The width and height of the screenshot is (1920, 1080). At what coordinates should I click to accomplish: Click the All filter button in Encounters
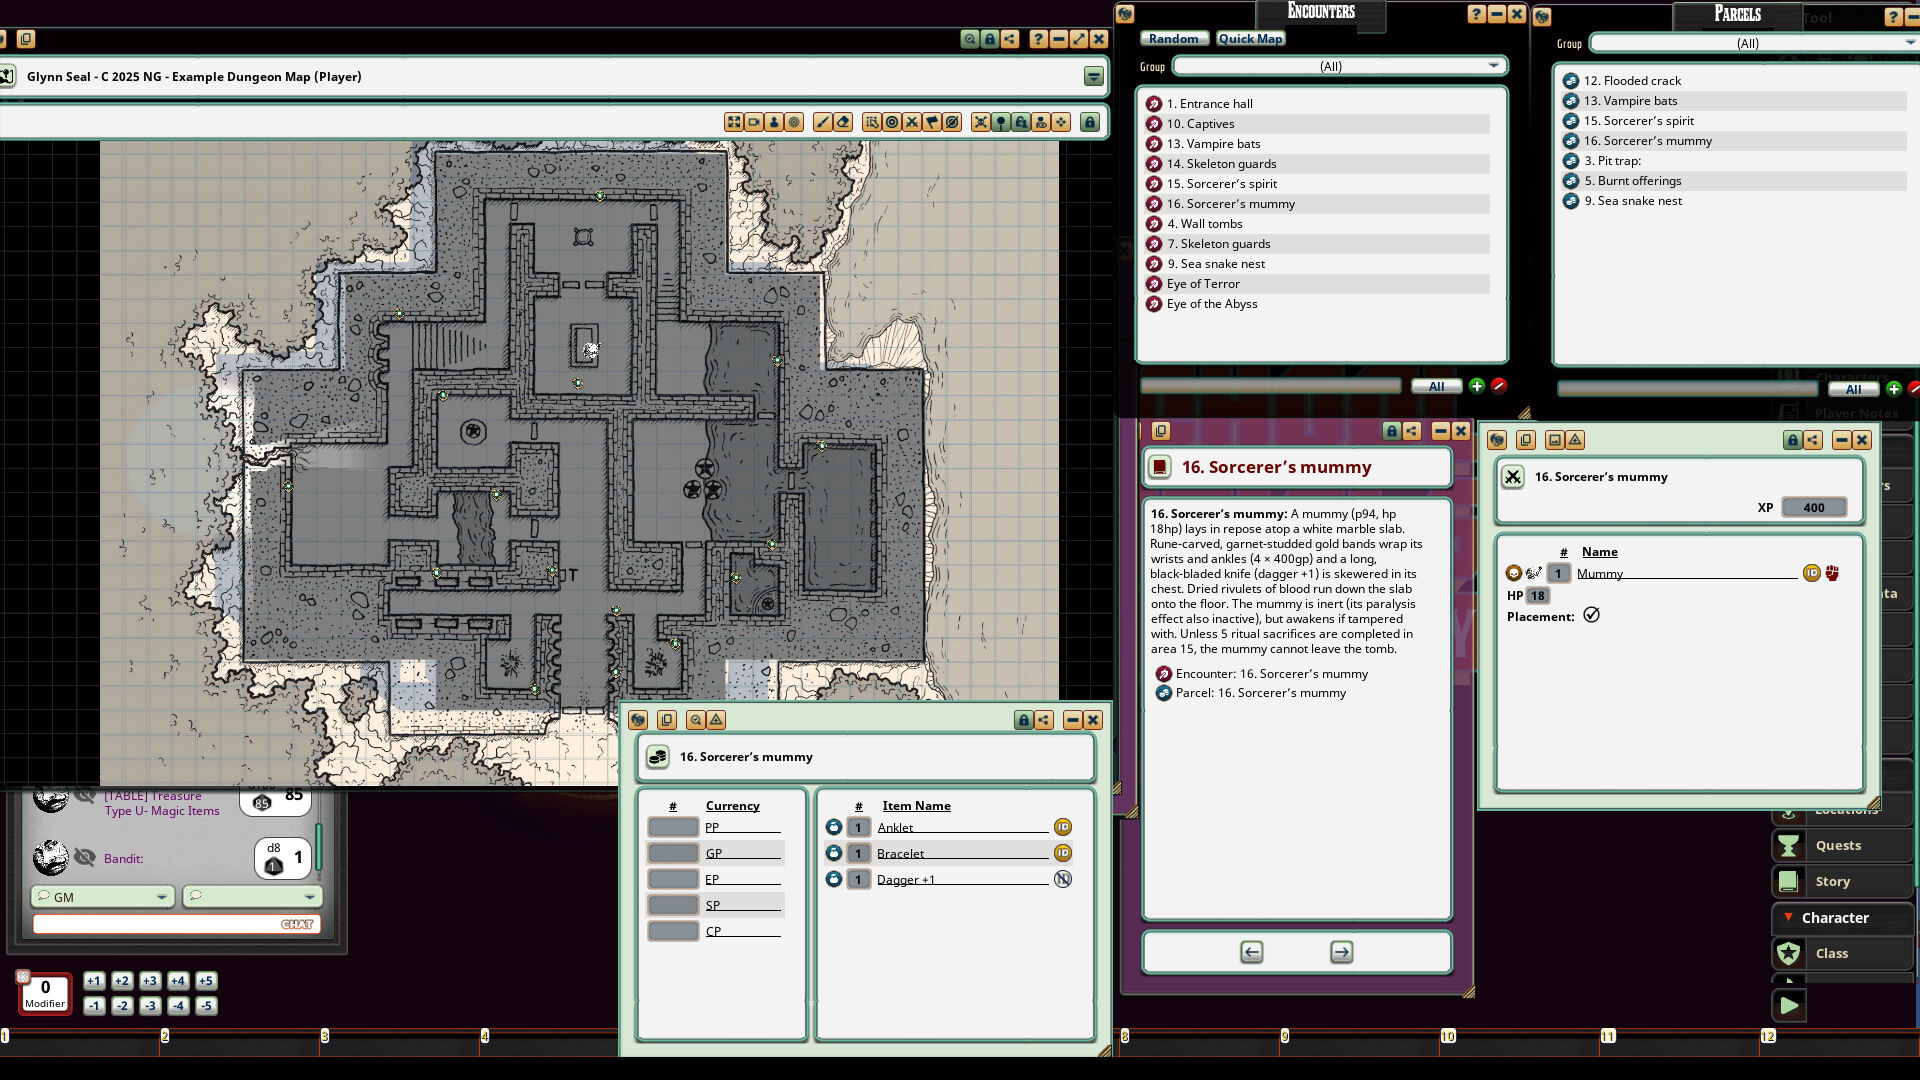1436,386
